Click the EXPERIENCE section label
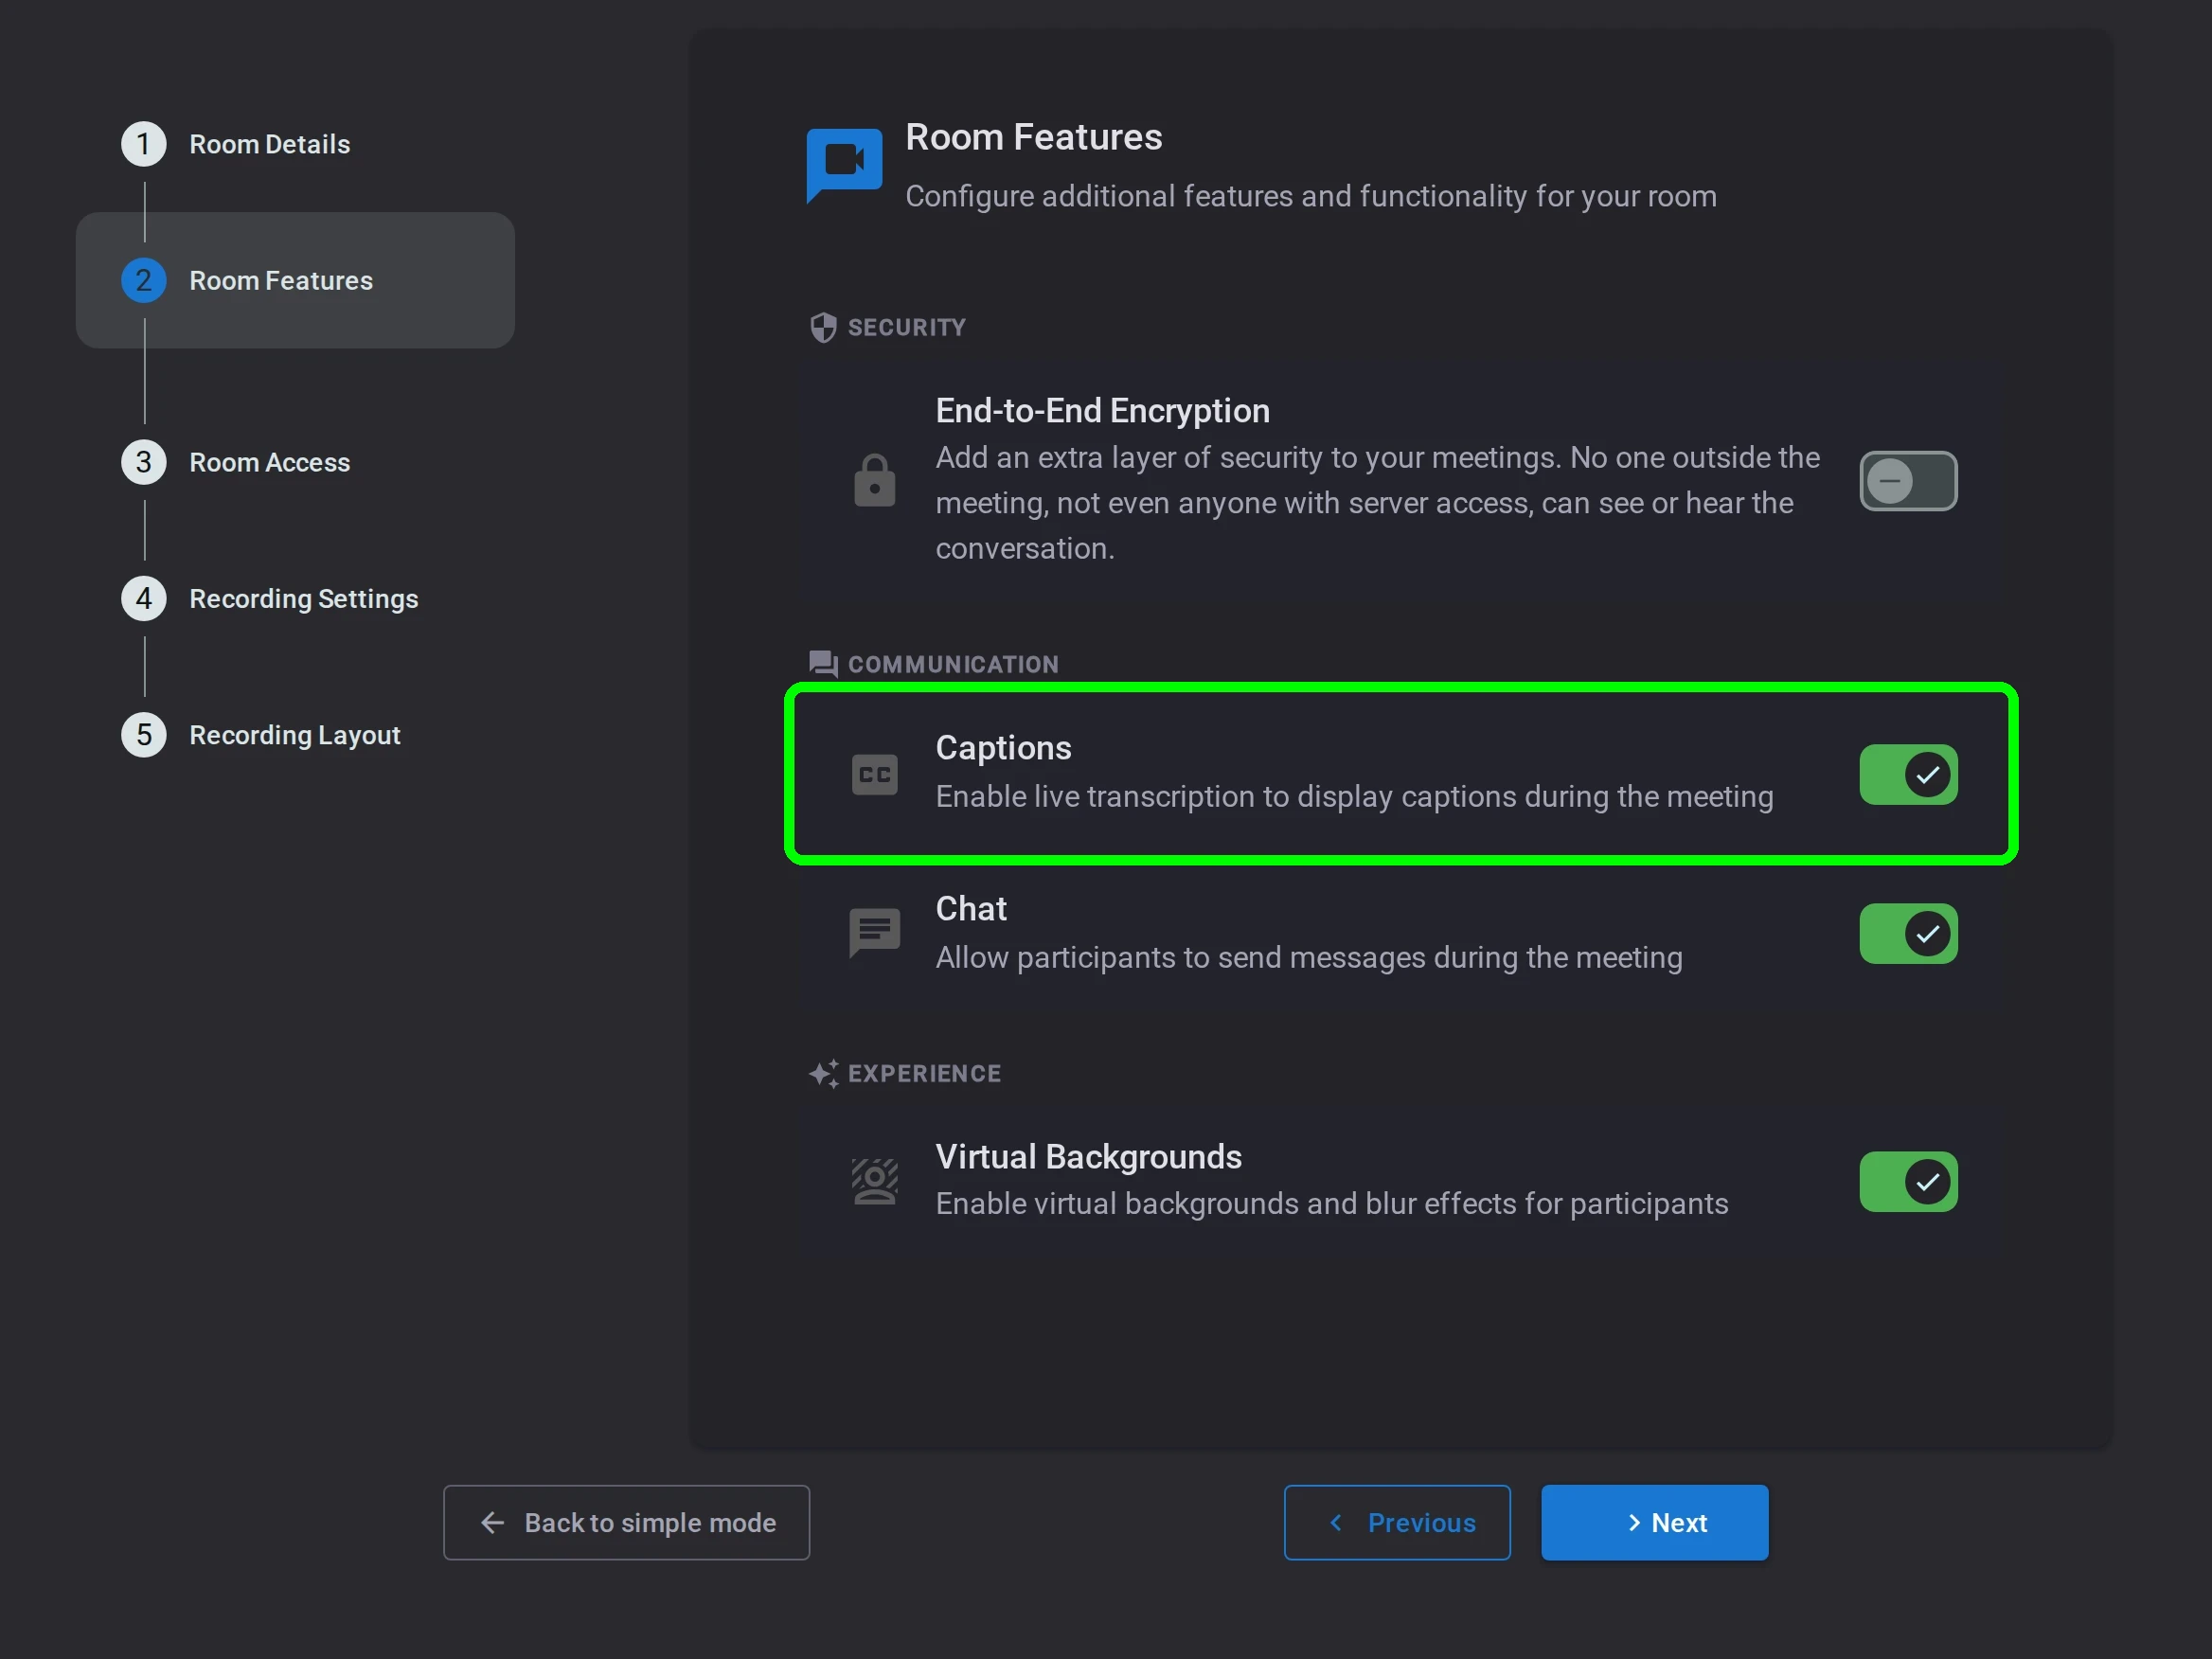2212x1659 pixels. pos(925,1073)
